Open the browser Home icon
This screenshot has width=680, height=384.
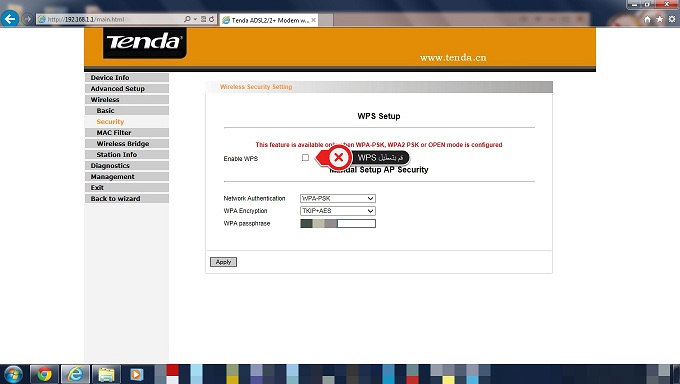[x=647, y=19]
